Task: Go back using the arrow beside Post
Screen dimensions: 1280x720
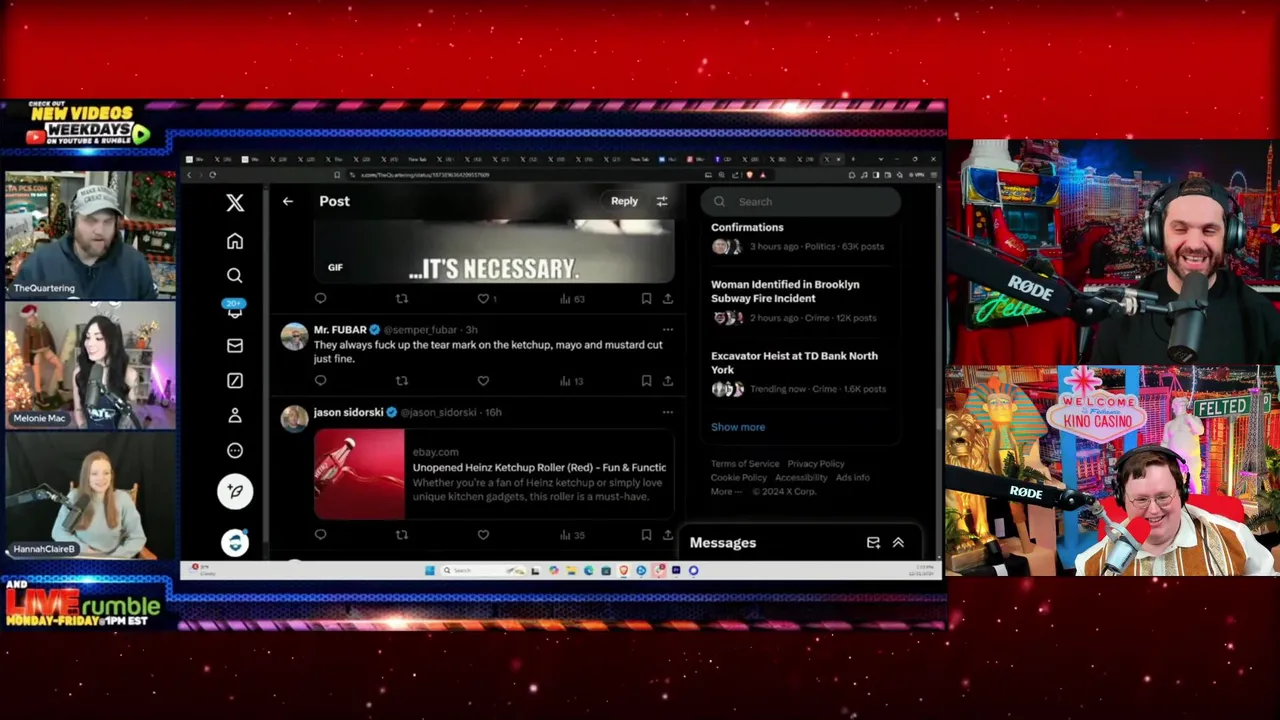Action: [x=287, y=201]
